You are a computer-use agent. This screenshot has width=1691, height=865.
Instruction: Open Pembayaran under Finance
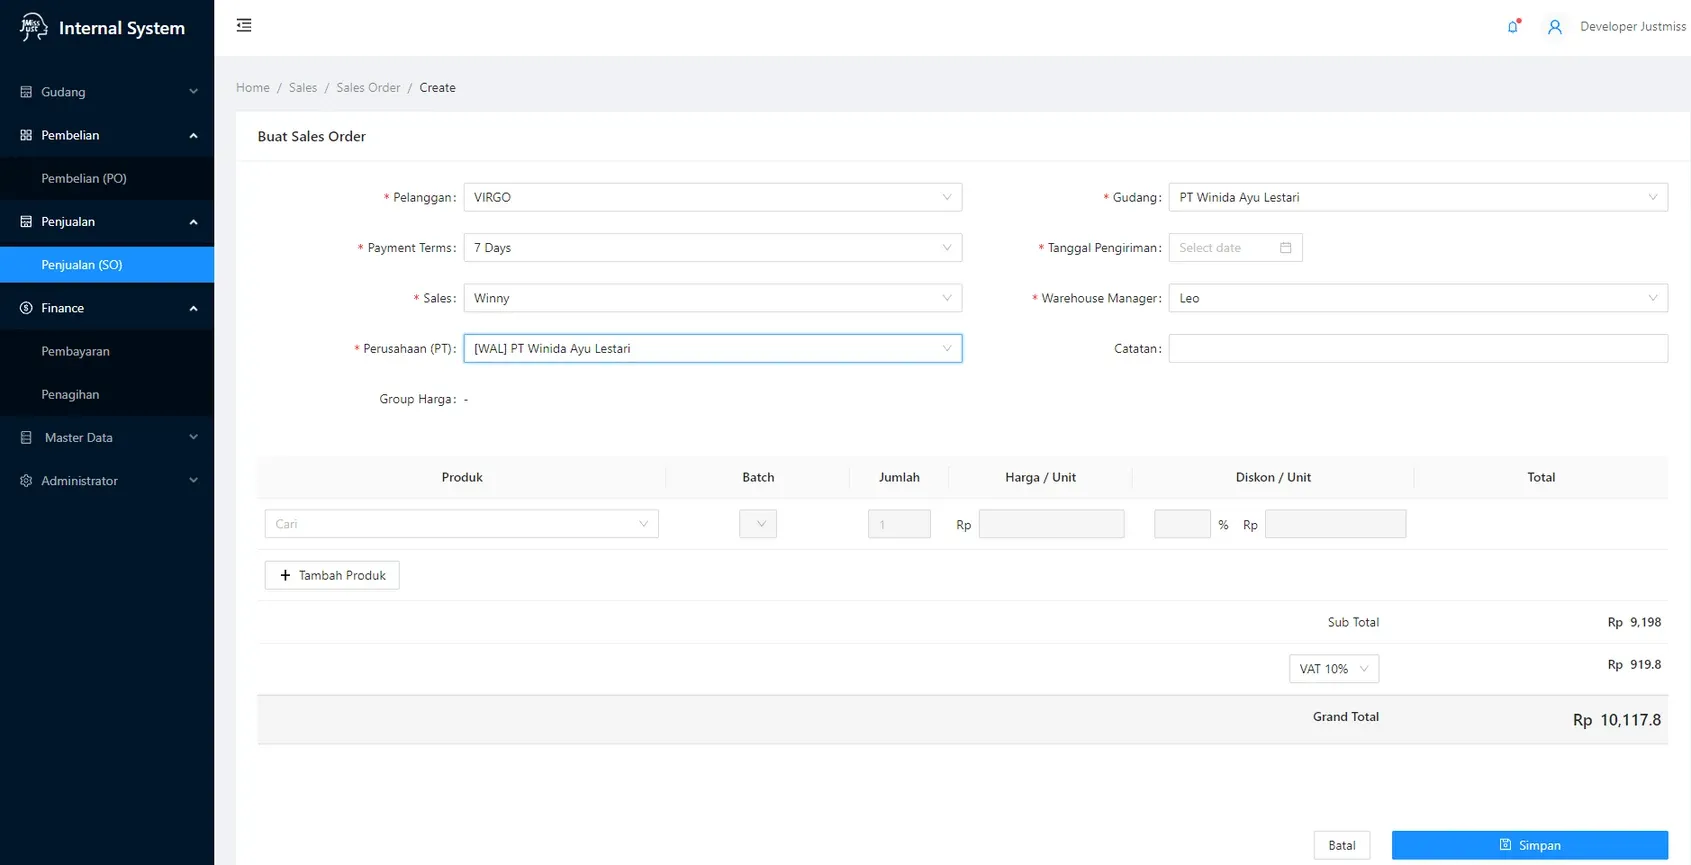point(107,351)
